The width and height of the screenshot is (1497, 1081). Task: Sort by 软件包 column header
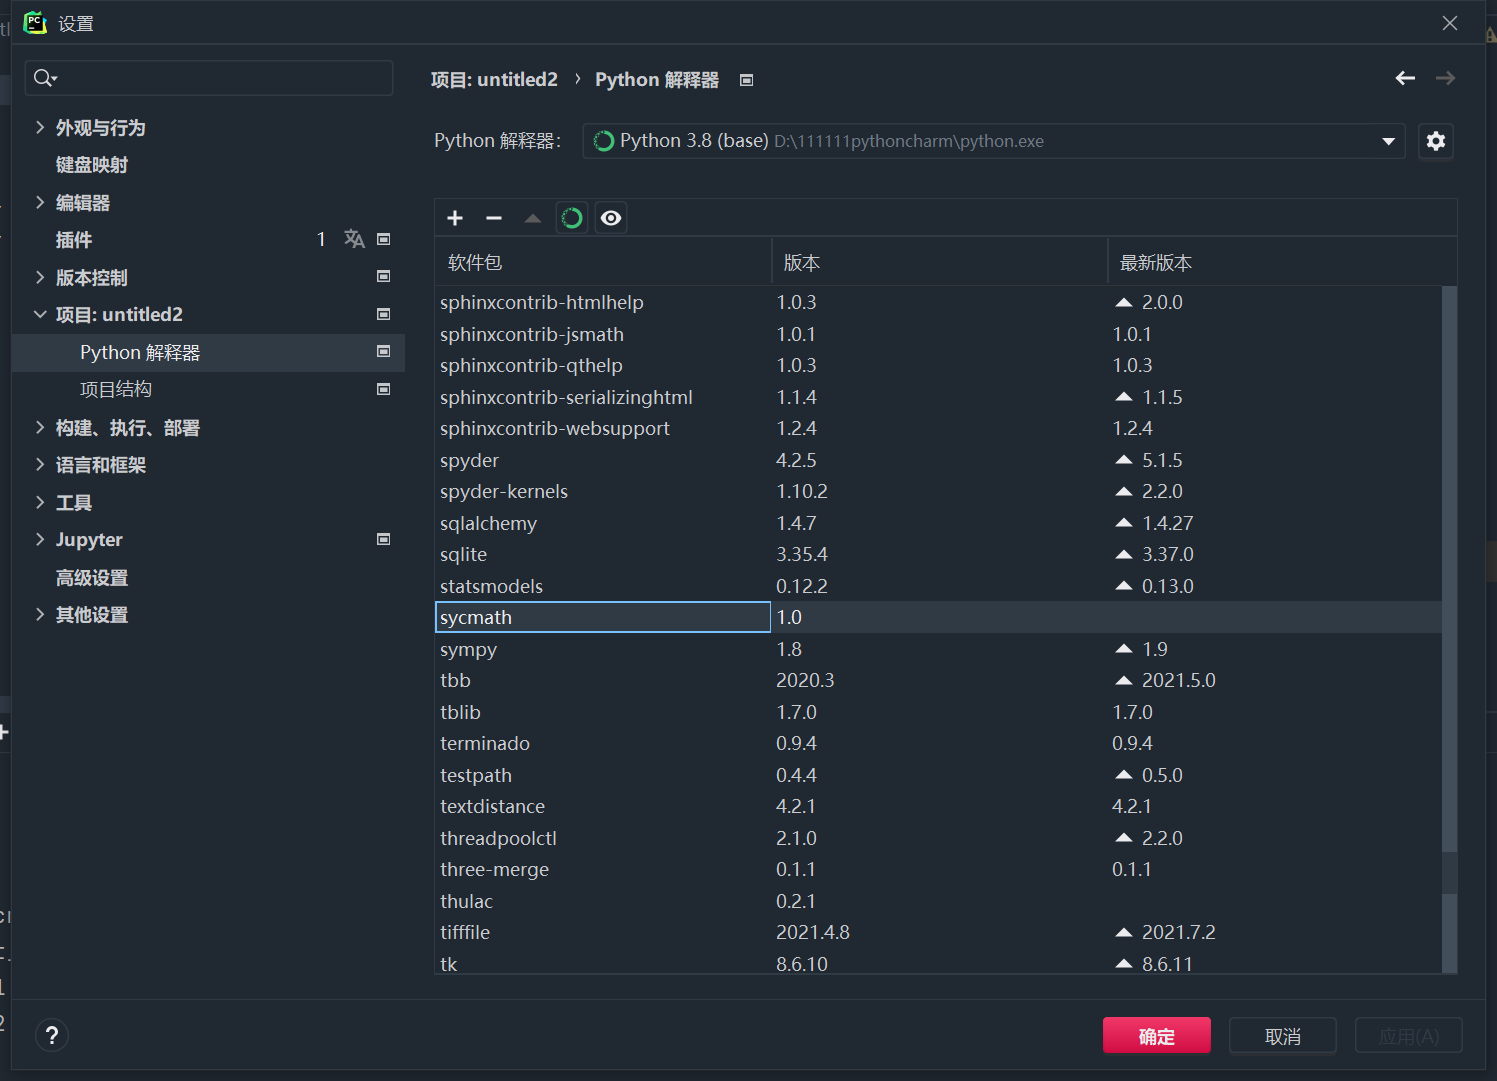[x=603, y=262]
